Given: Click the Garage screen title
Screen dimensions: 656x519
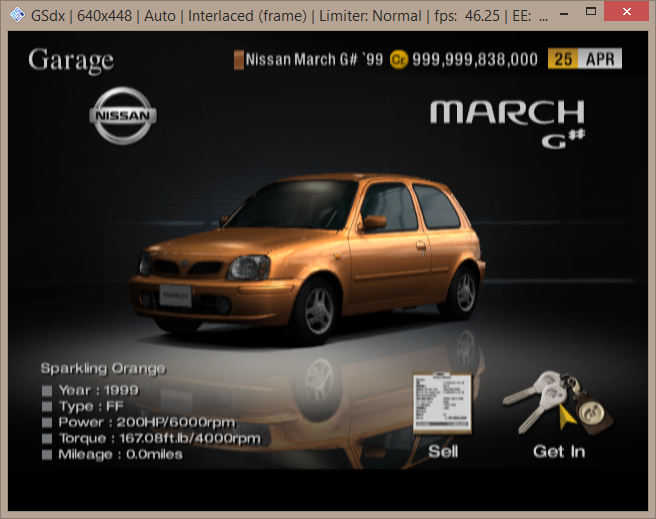Looking at the screenshot, I should [x=71, y=61].
